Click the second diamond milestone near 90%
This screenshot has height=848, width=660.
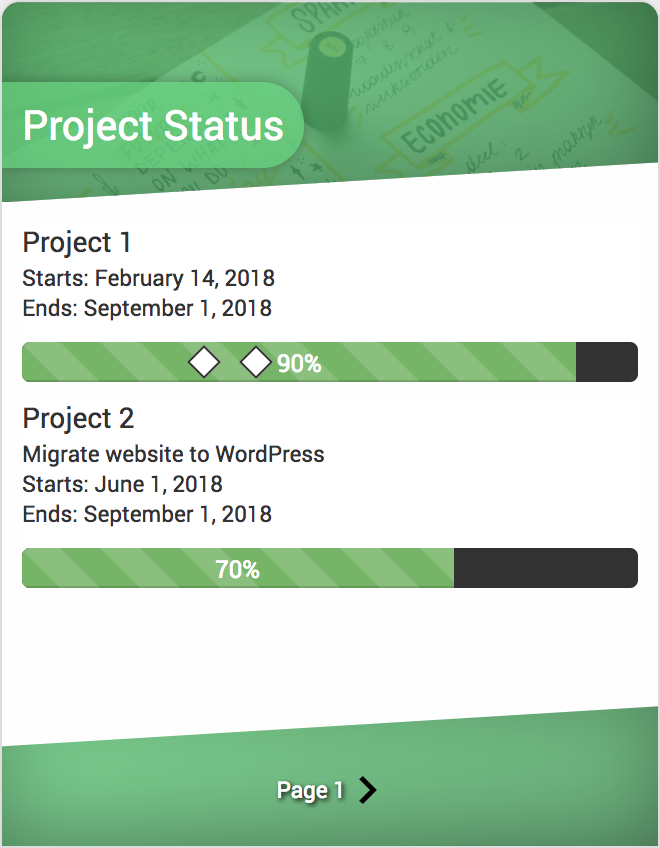[x=257, y=362]
